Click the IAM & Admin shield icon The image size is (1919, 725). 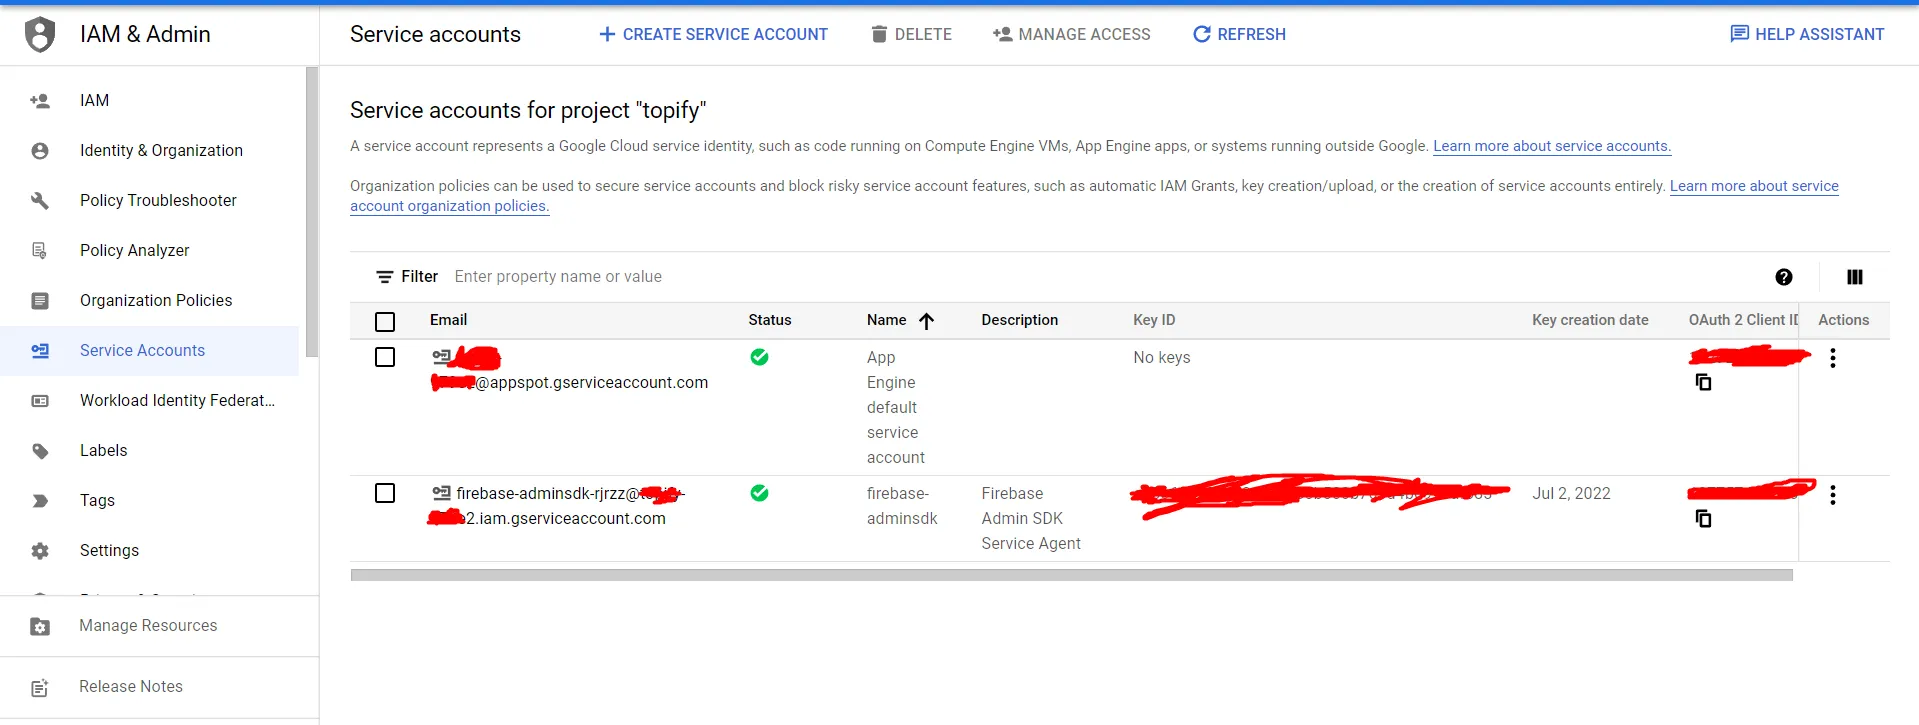(x=40, y=34)
